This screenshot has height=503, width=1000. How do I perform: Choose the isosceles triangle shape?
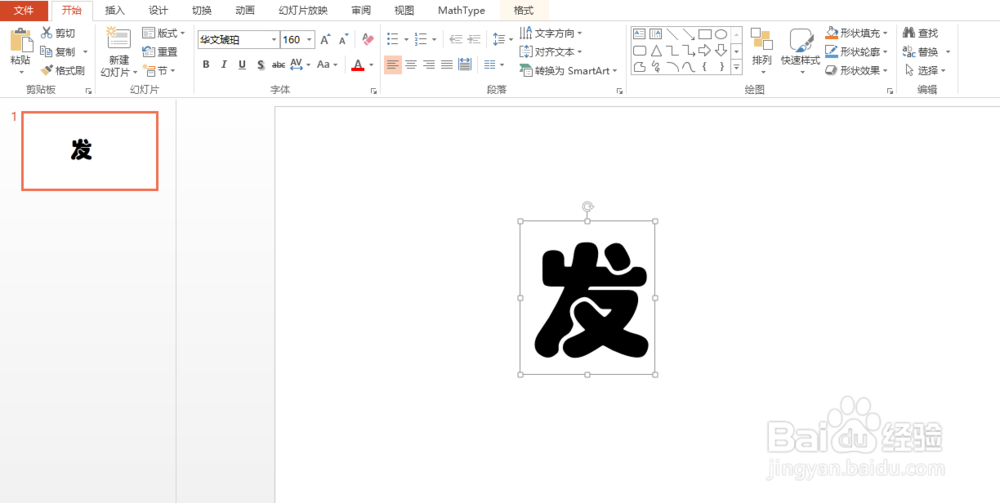click(x=656, y=50)
